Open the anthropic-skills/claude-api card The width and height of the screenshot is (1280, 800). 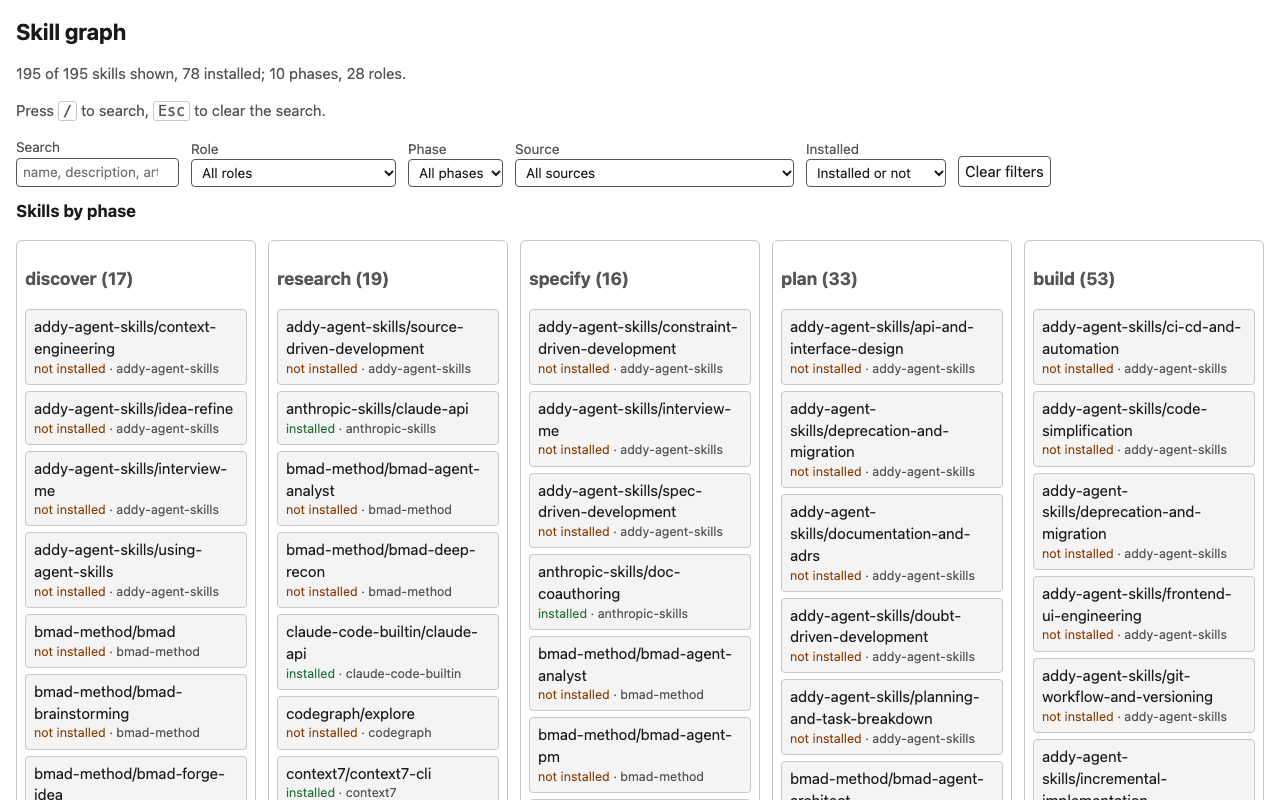(388, 418)
